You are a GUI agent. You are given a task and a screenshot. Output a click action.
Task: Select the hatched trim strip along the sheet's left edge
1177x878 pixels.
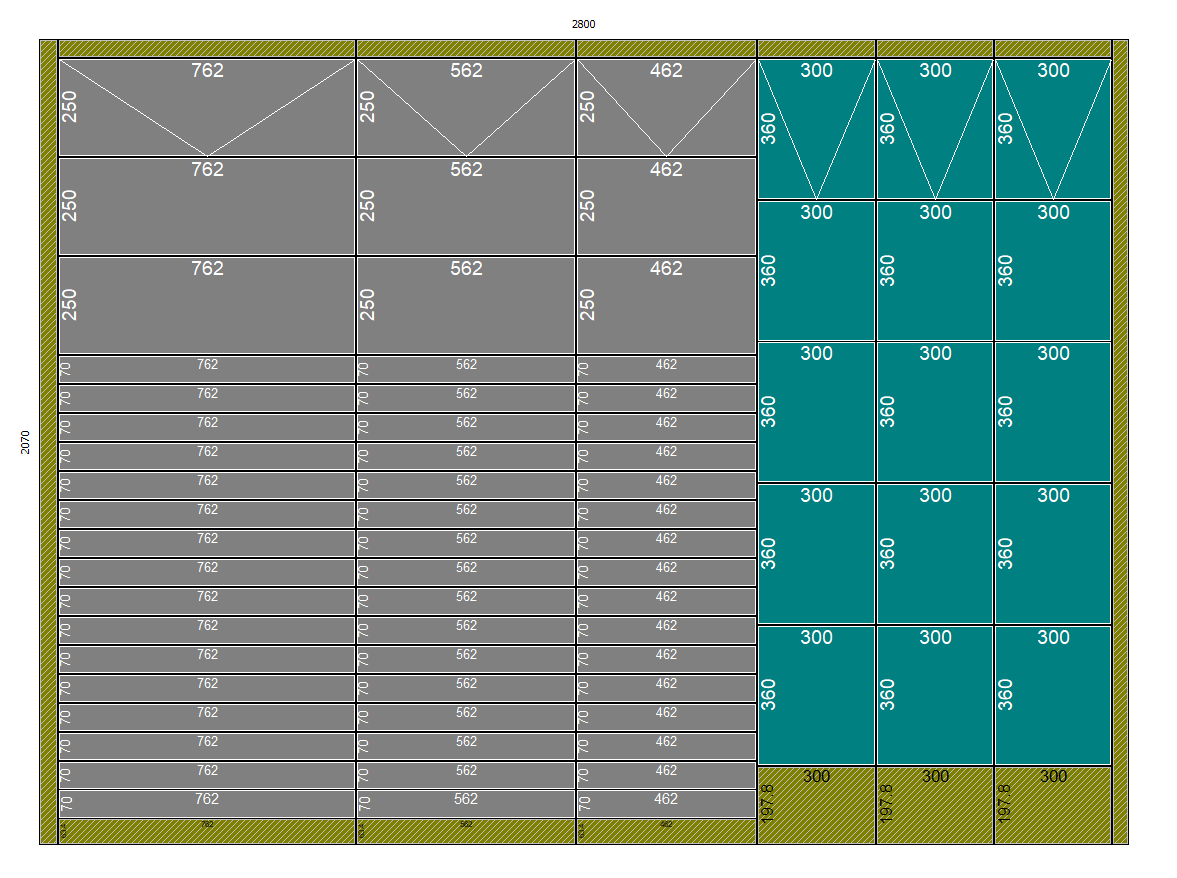point(48,442)
